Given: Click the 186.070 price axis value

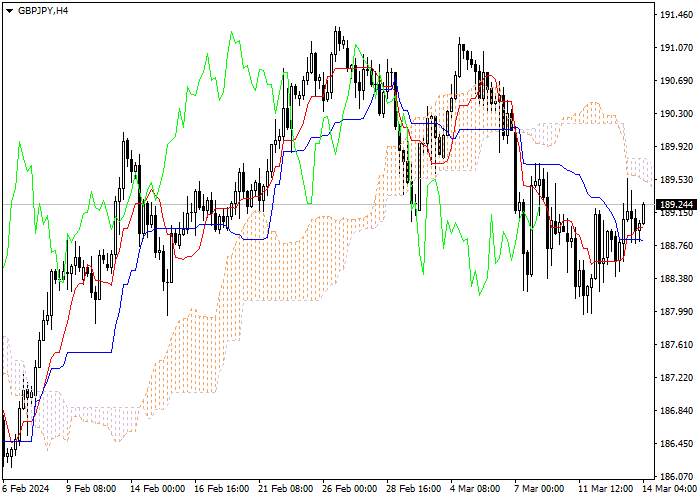Looking at the screenshot, I should (x=676, y=477).
